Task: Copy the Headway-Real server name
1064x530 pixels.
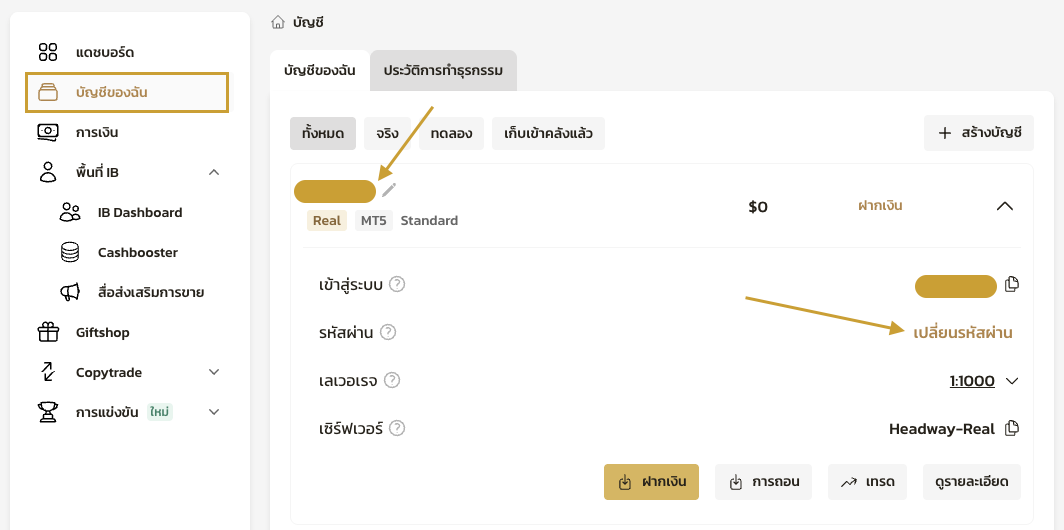Action: (1012, 429)
